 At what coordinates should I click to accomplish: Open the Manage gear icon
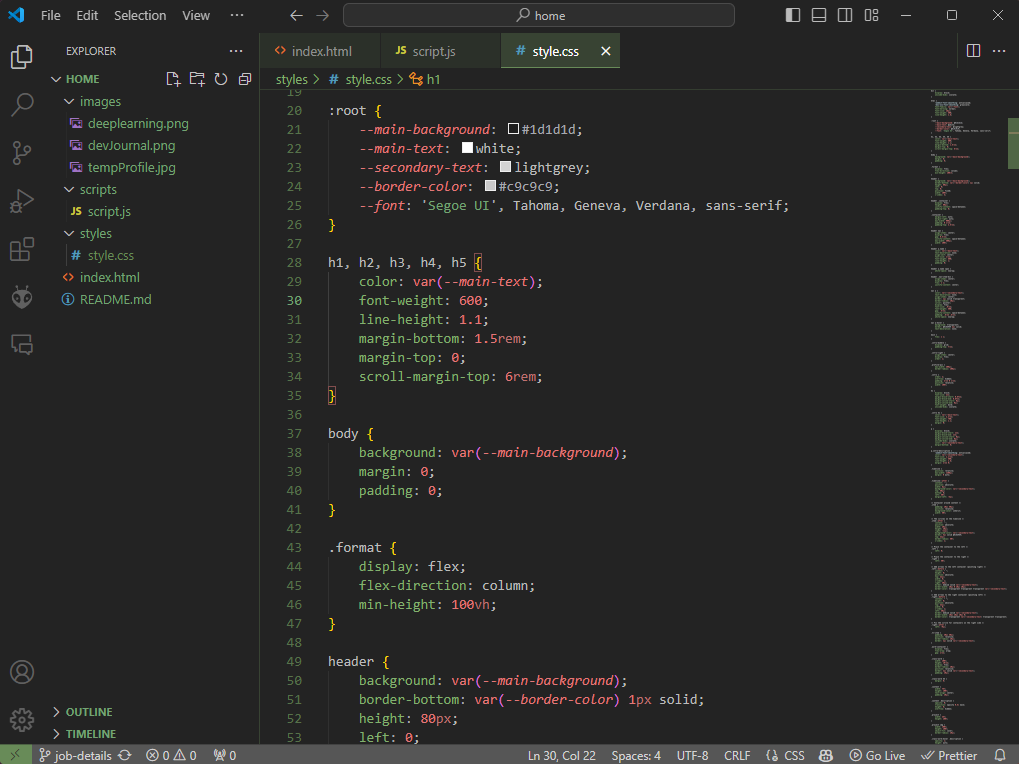[x=21, y=719]
